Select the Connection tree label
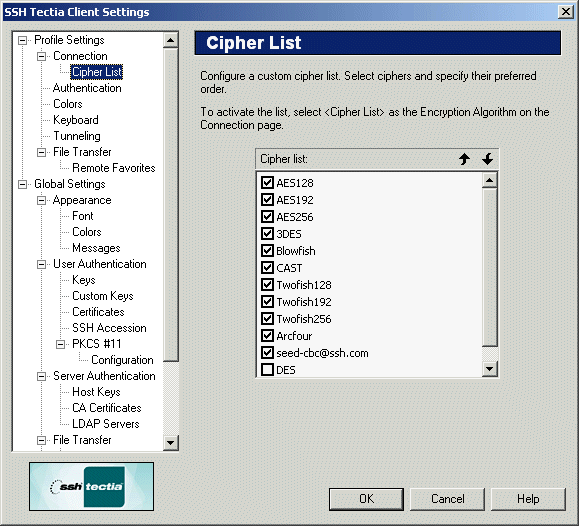The width and height of the screenshot is (579, 526). [80, 56]
